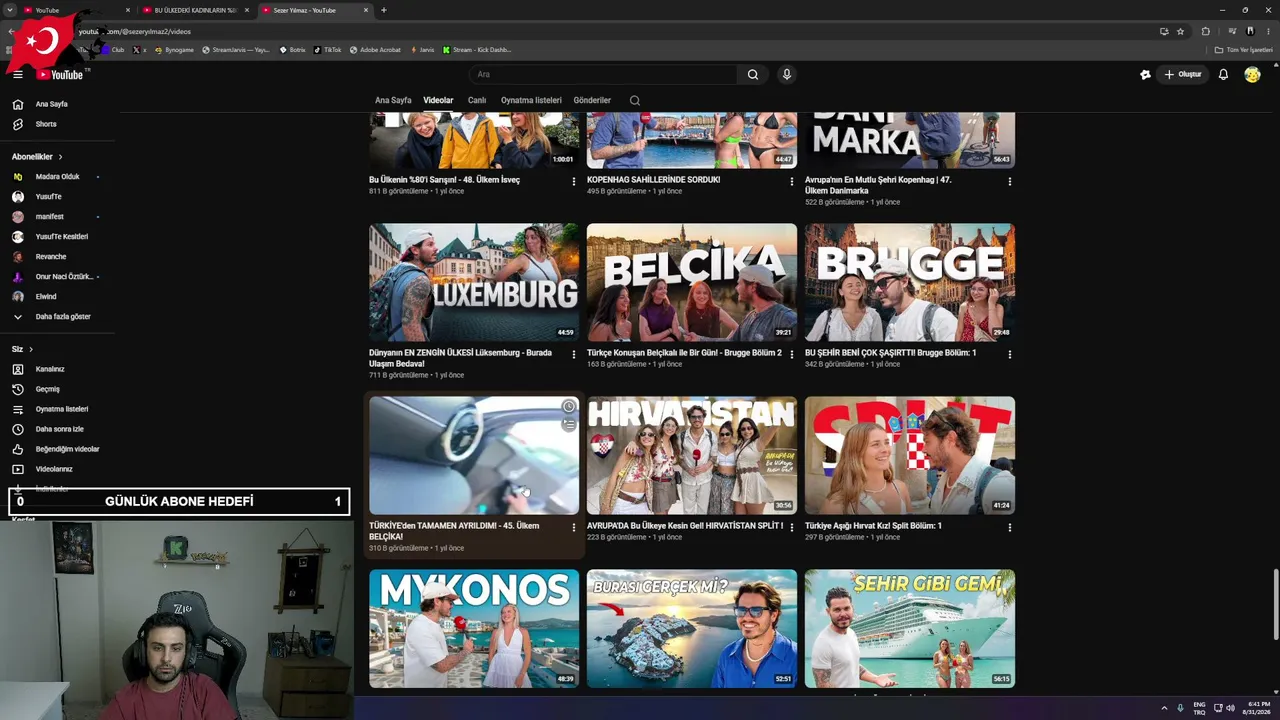Open options for Türkiye Aşığı Hırvat Kız video
The width and height of the screenshot is (1280, 720).
coord(1010,527)
